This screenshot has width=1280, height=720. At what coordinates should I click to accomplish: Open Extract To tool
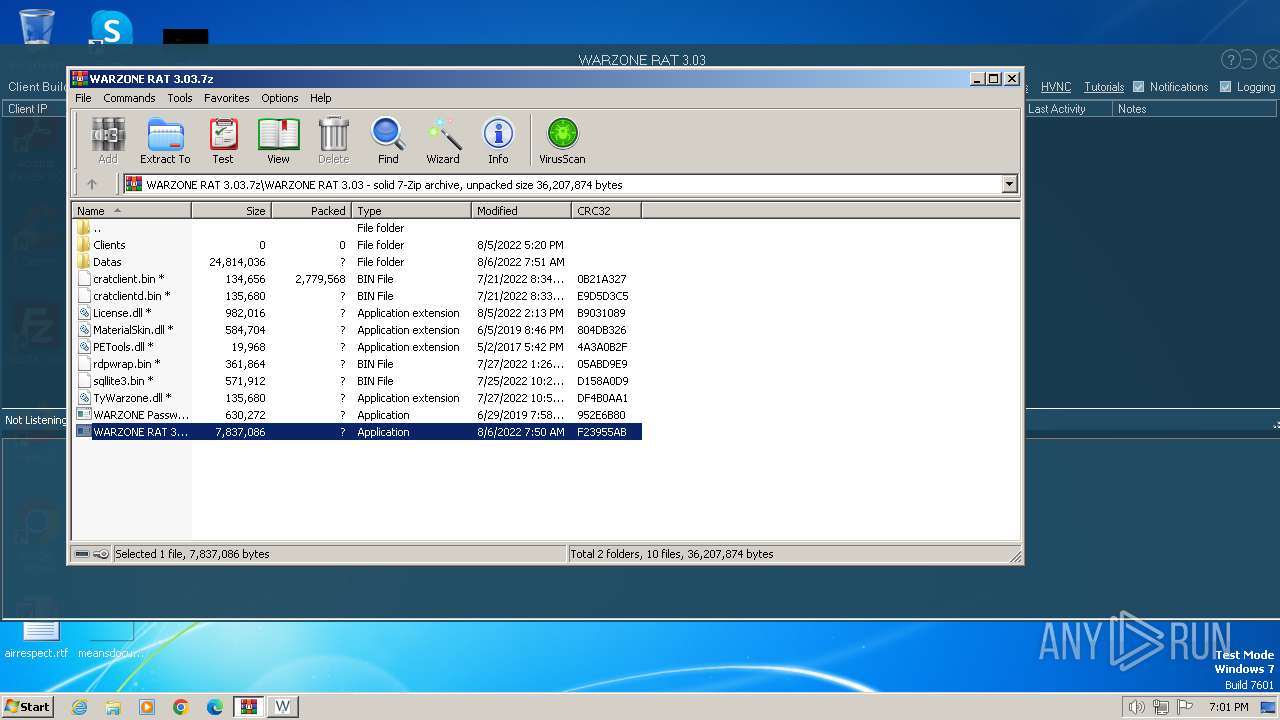165,140
